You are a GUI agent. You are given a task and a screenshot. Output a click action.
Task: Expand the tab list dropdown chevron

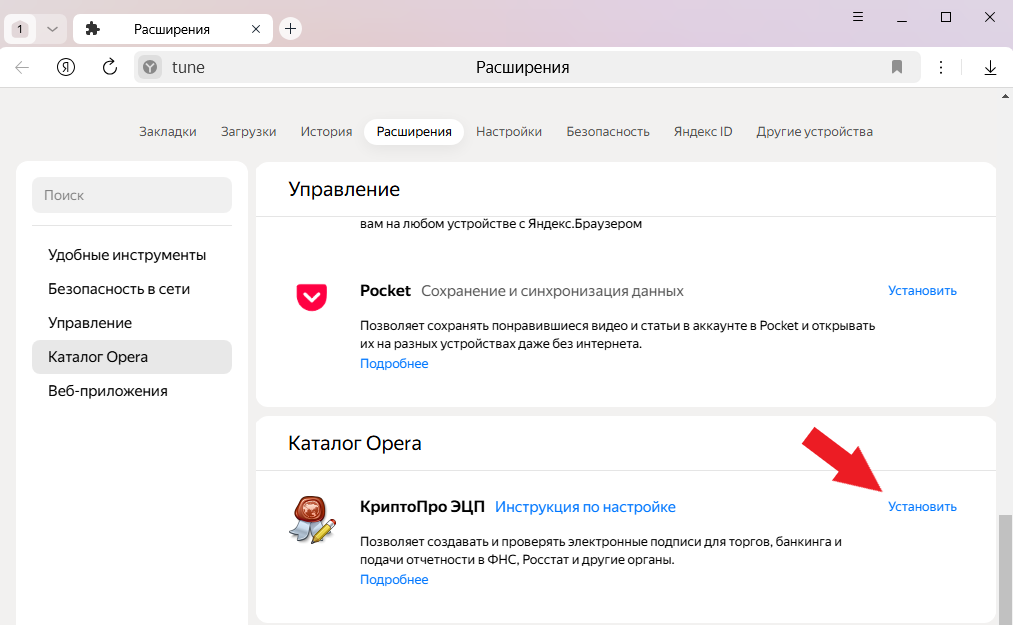point(52,29)
